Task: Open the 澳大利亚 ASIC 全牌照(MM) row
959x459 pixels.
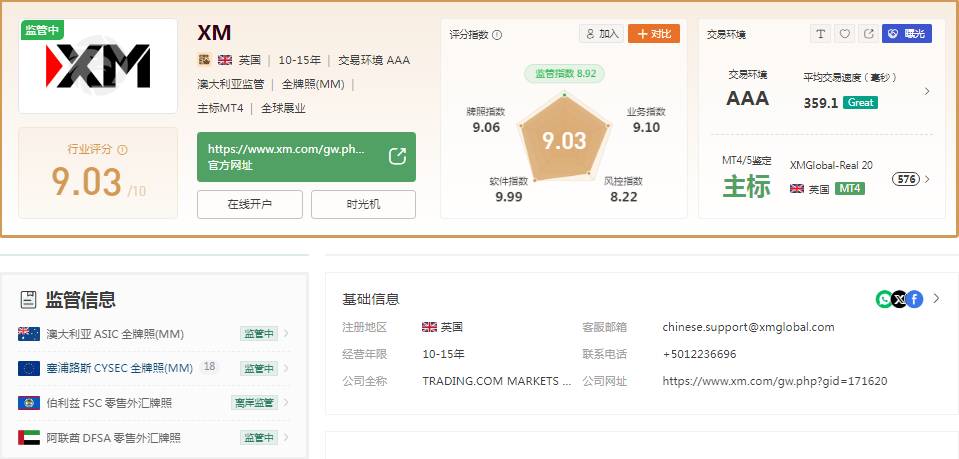Action: click(154, 334)
